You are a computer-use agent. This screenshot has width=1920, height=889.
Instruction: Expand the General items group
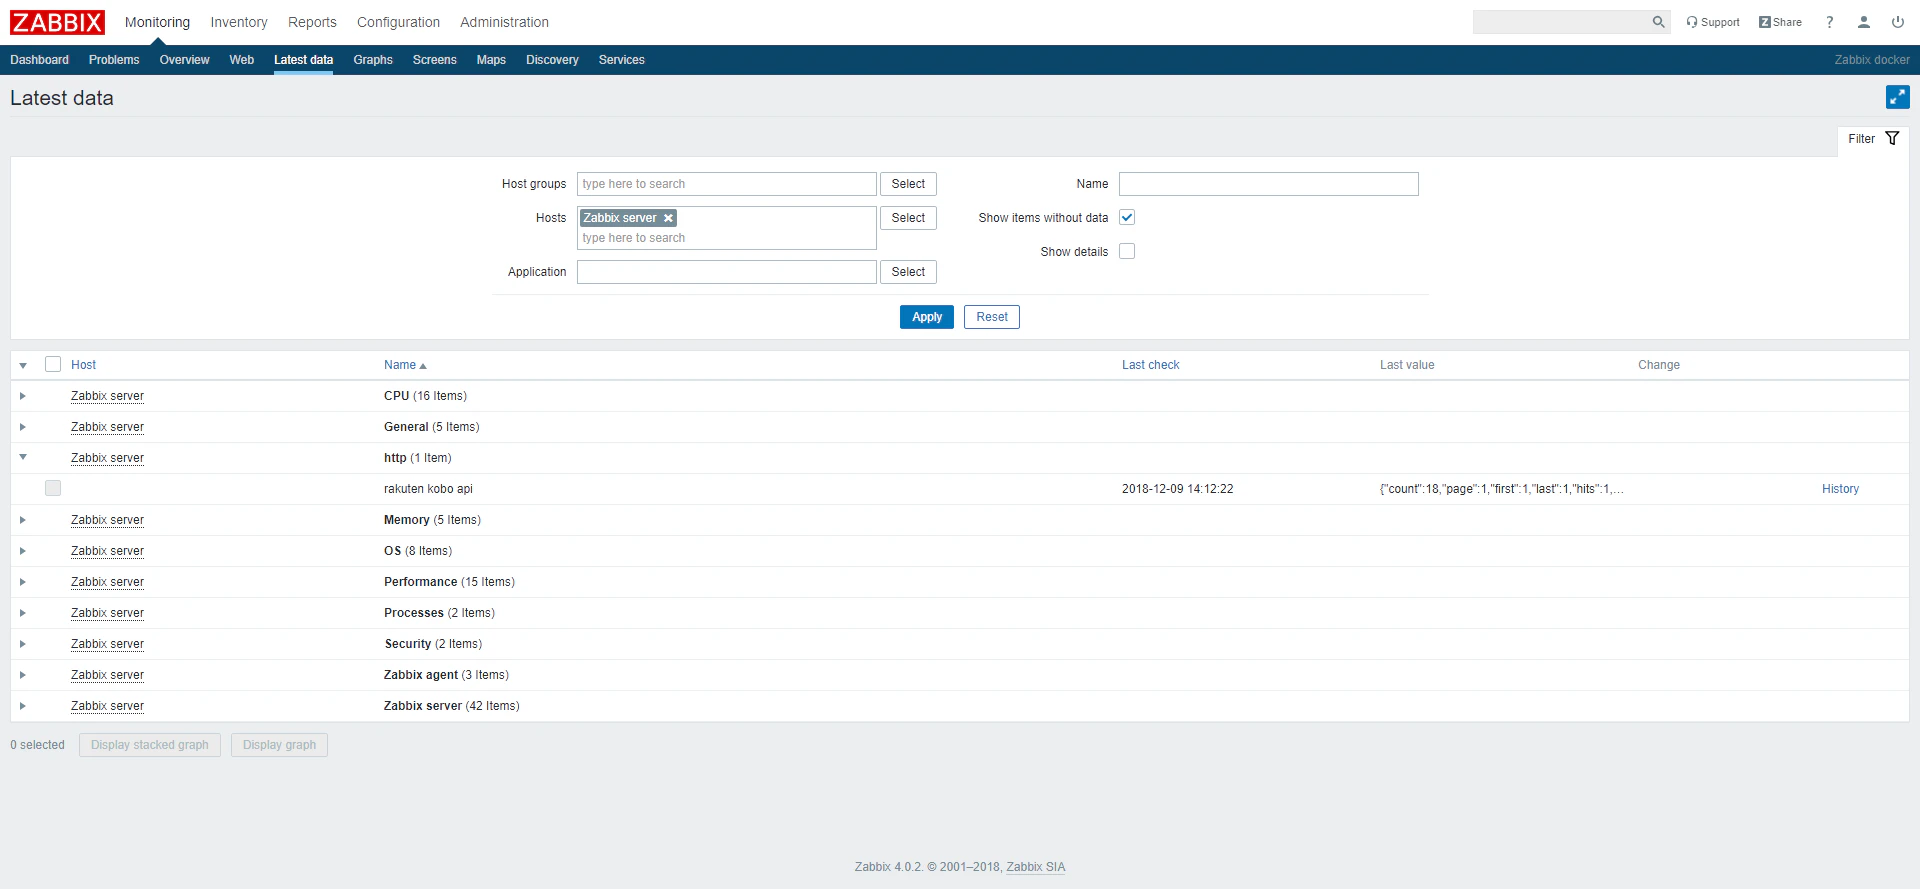pyautogui.click(x=23, y=427)
